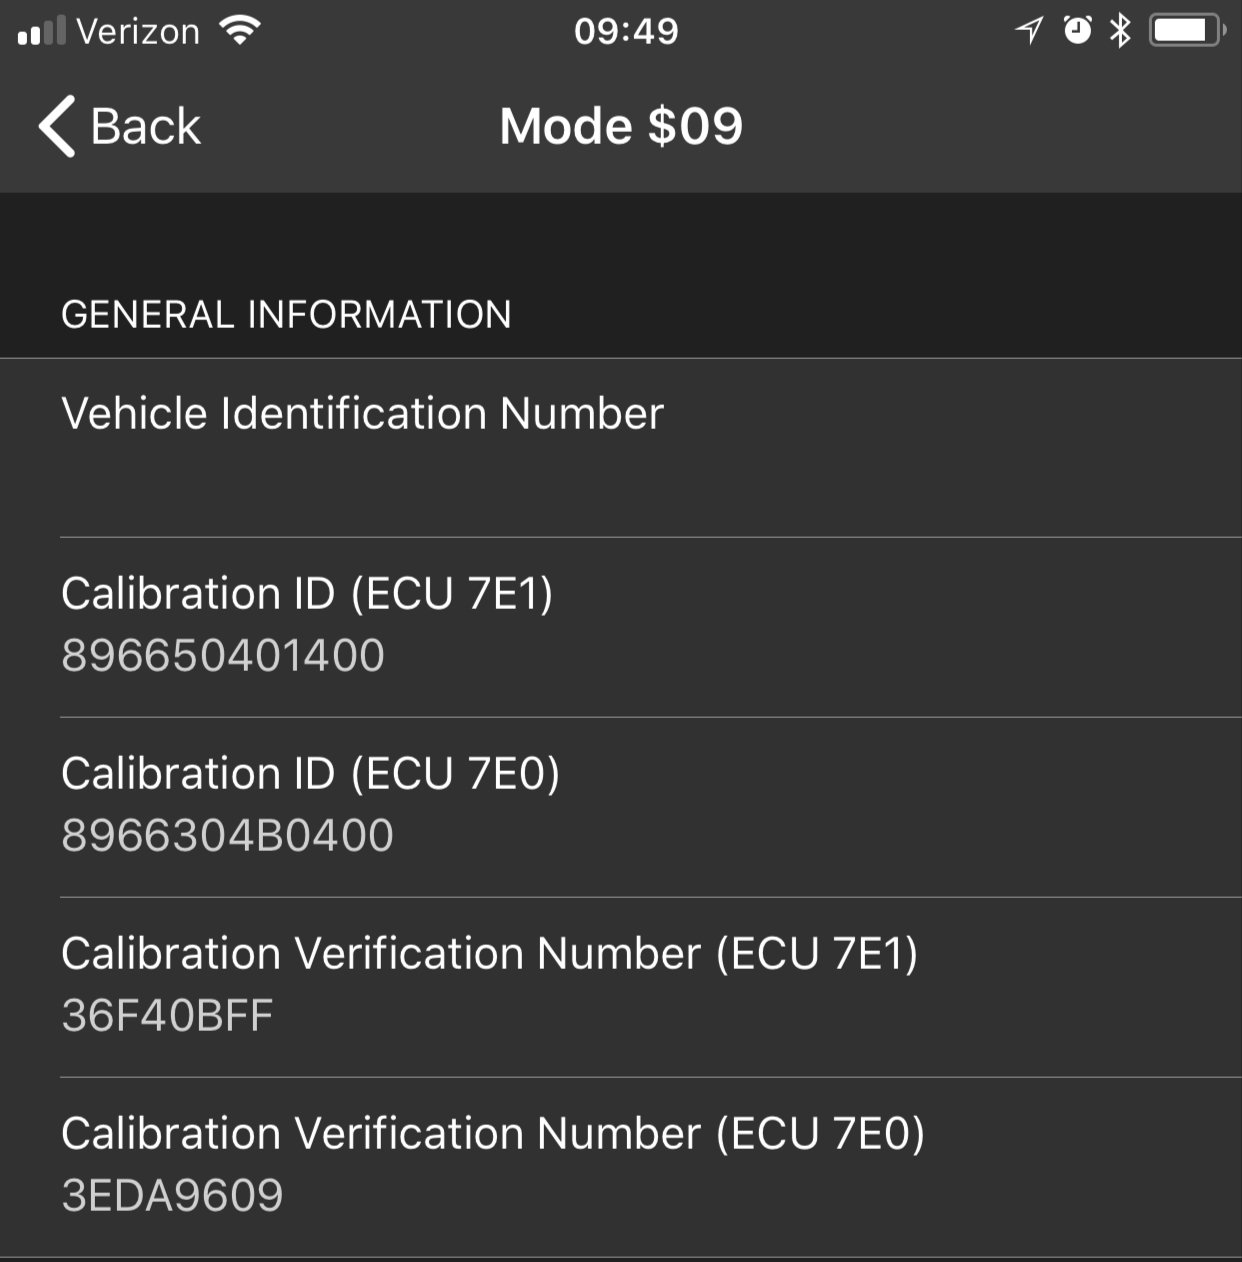The width and height of the screenshot is (1242, 1262).
Task: Select the Calibration ID (ECU 7E1) row
Action: [x=621, y=627]
